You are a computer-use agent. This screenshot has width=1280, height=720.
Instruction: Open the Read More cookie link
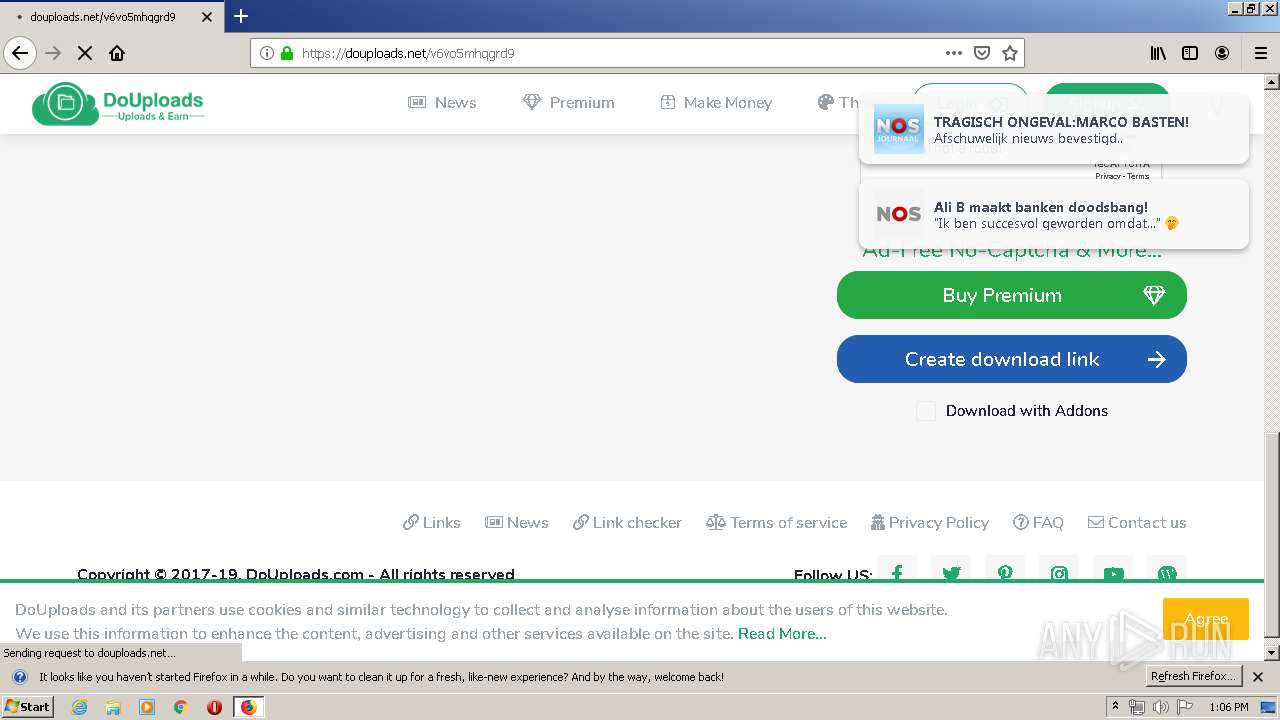pos(782,634)
